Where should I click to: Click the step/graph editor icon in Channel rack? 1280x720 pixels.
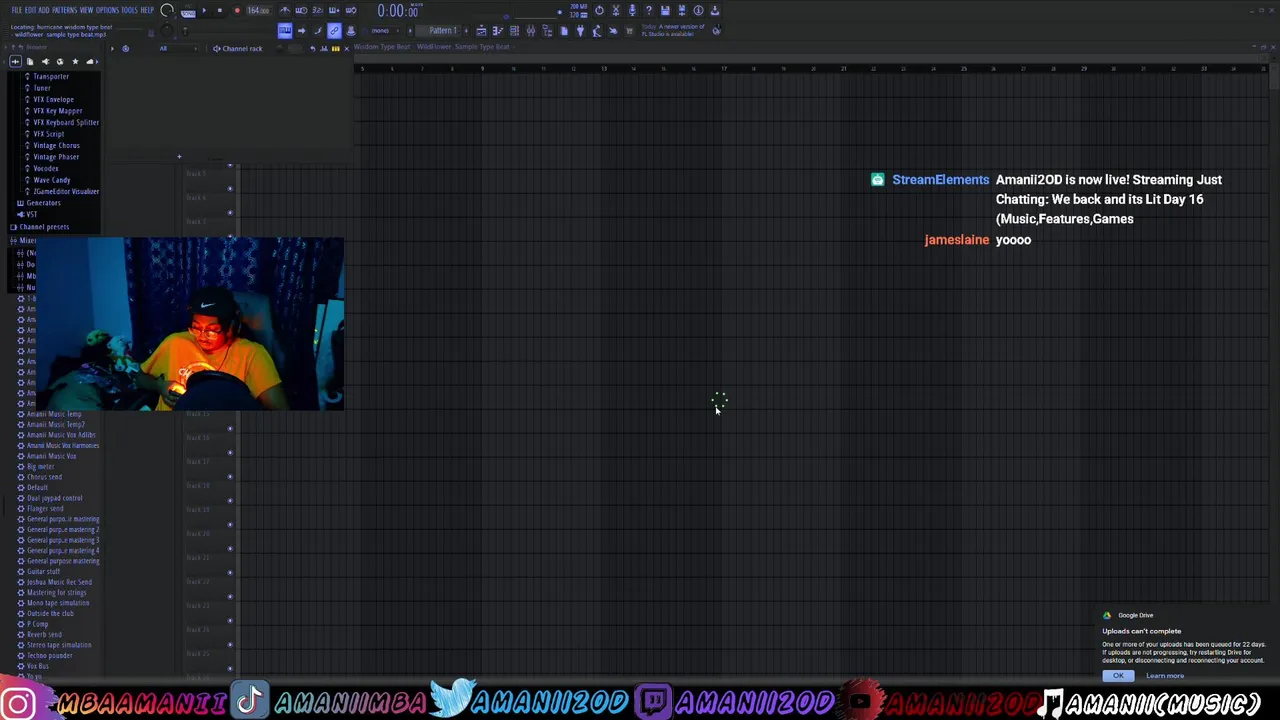pos(324,49)
